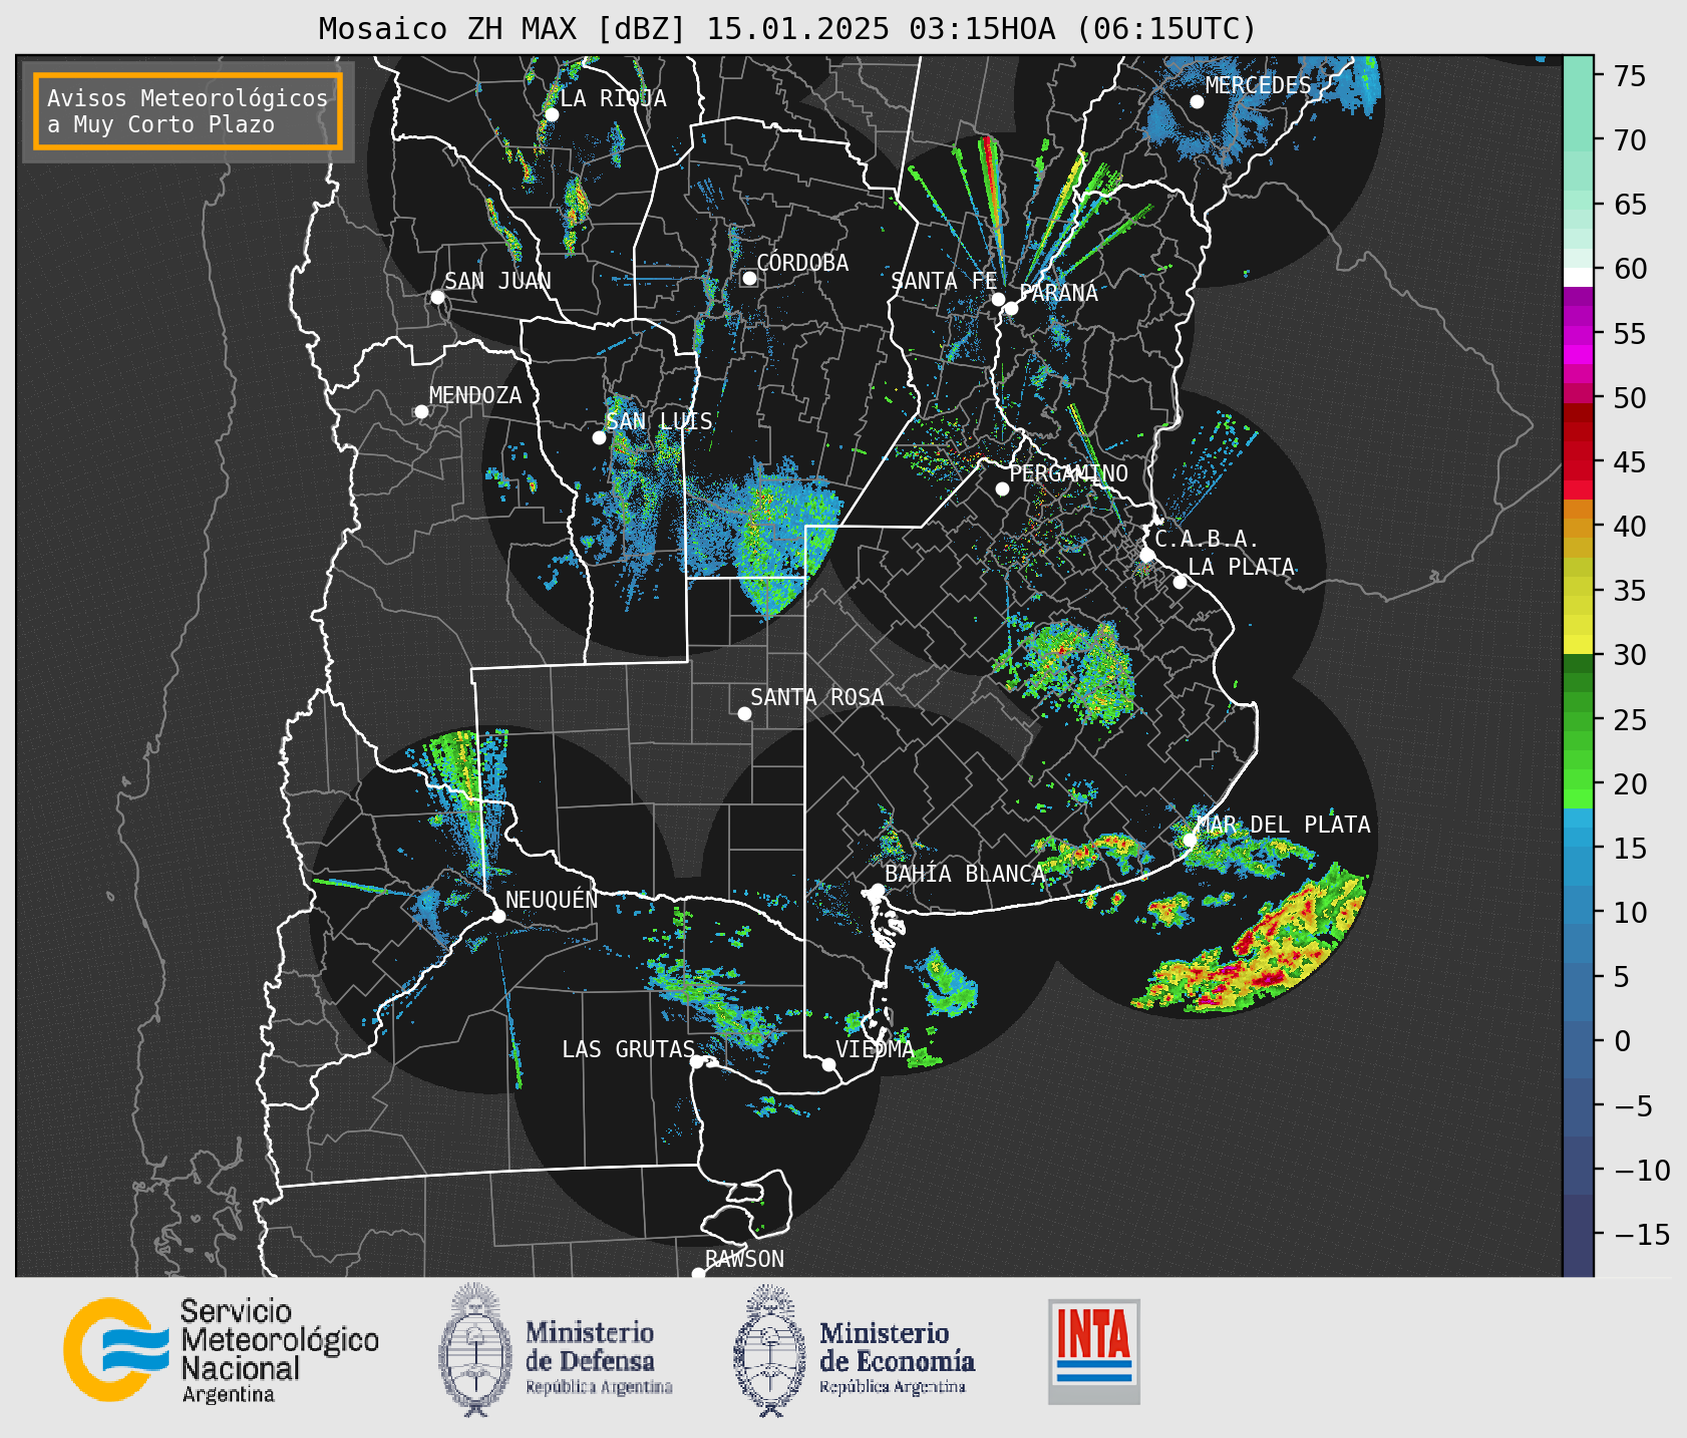
Task: Click the LAS GRUTAS city marker dot
Action: (x=697, y=1061)
